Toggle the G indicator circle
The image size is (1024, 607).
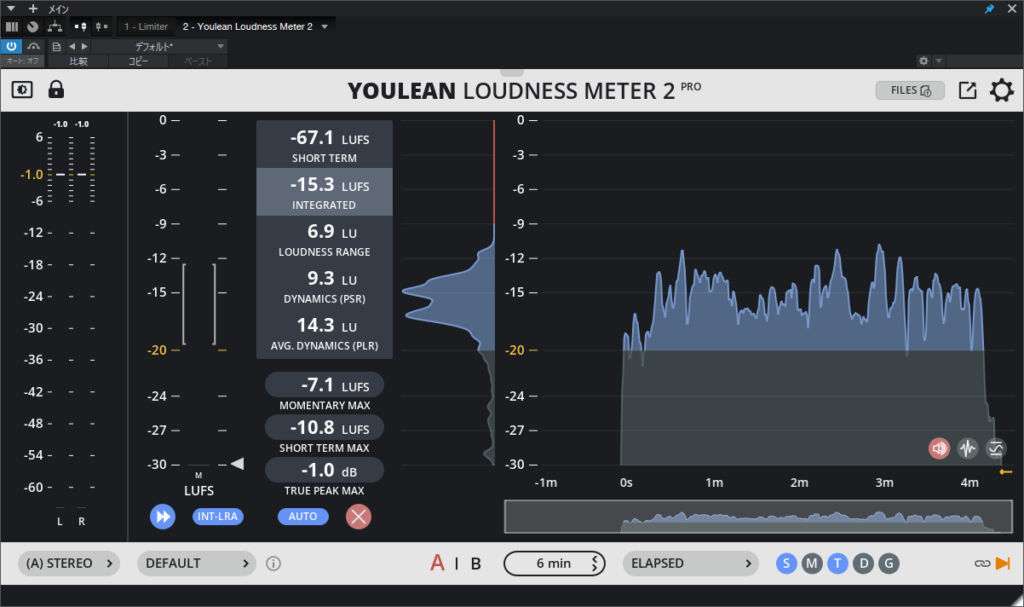point(889,563)
